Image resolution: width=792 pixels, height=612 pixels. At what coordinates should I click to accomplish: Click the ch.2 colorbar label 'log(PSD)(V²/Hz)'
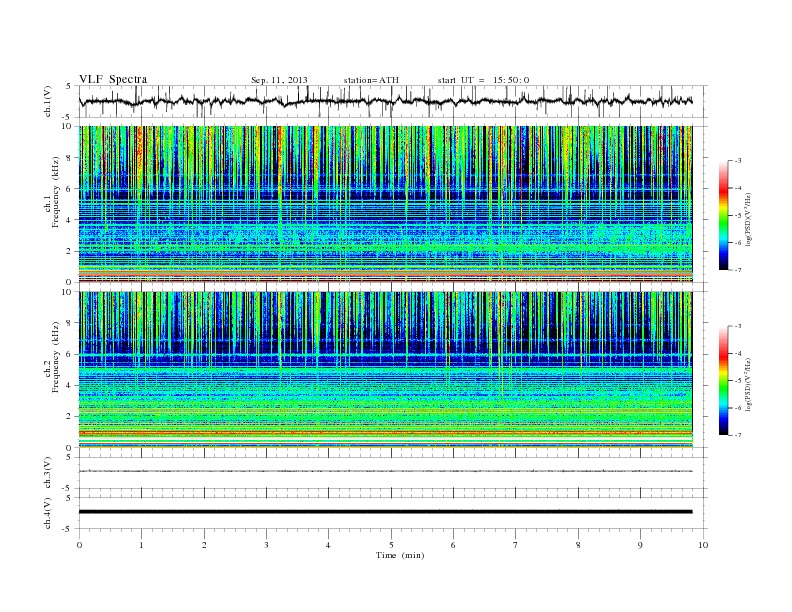[x=749, y=384]
